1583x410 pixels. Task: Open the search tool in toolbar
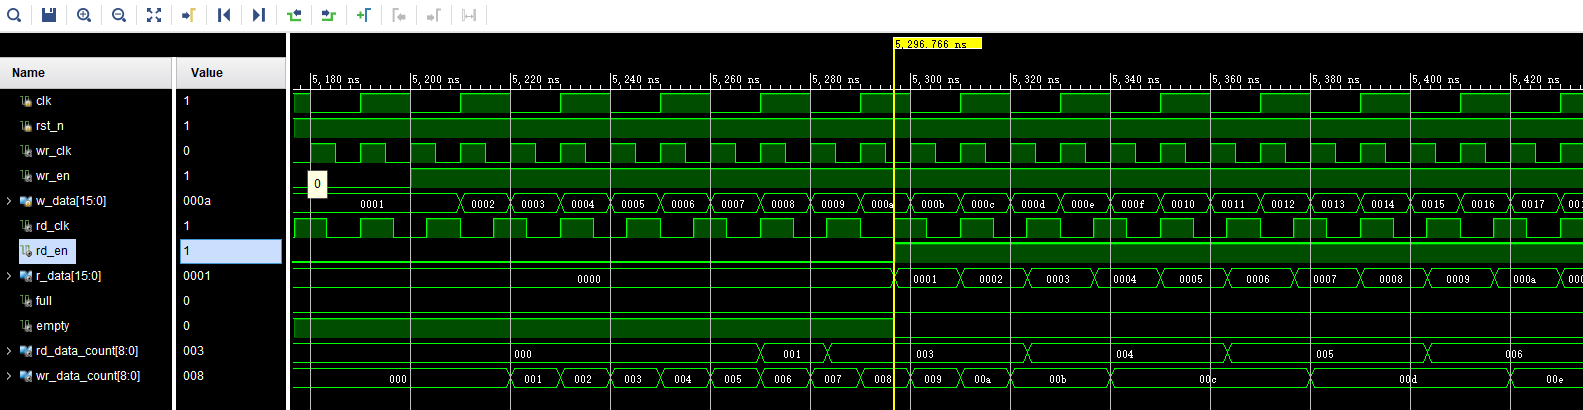click(x=14, y=15)
